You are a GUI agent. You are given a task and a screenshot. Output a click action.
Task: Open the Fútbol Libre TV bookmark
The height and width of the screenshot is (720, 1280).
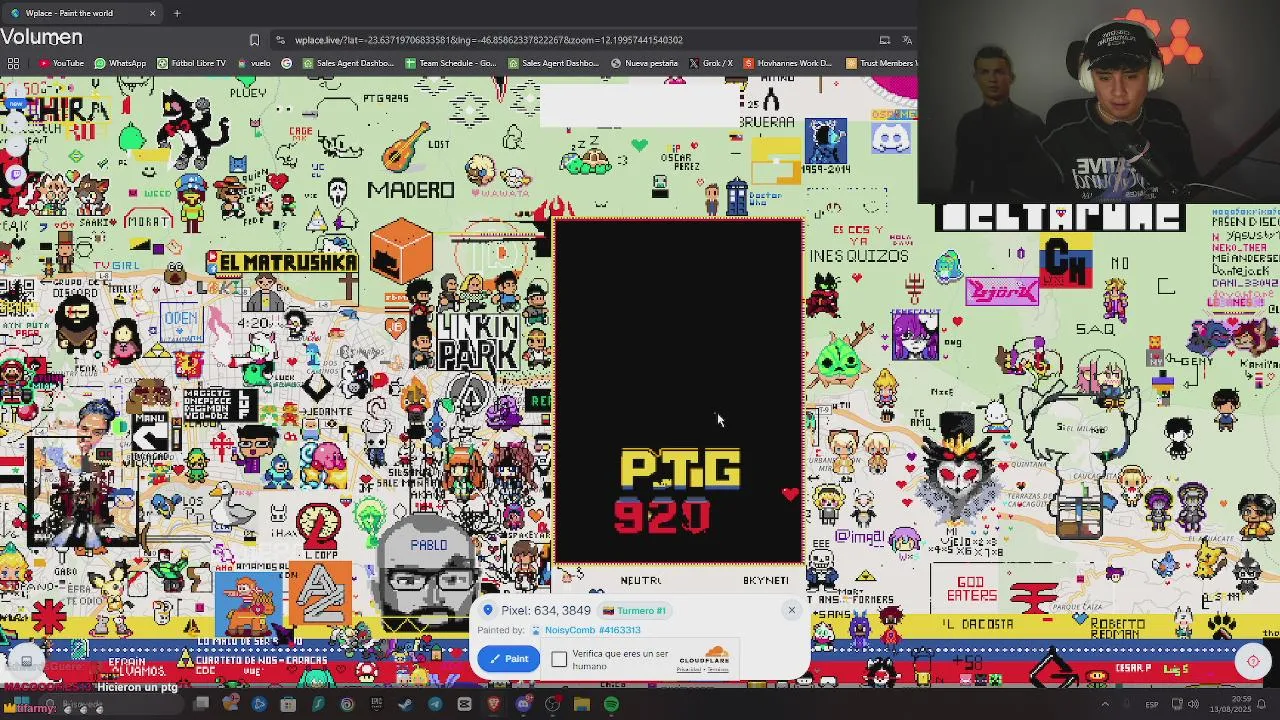click(191, 63)
